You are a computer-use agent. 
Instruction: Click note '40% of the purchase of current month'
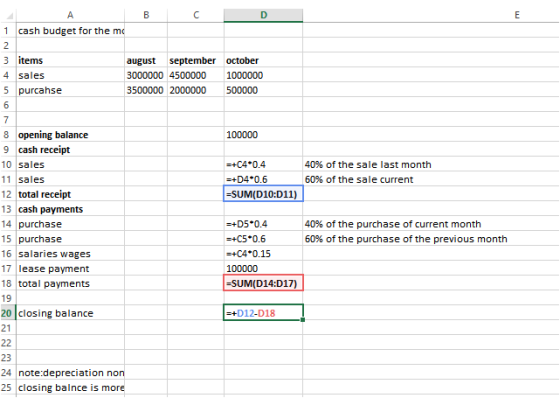(393, 224)
